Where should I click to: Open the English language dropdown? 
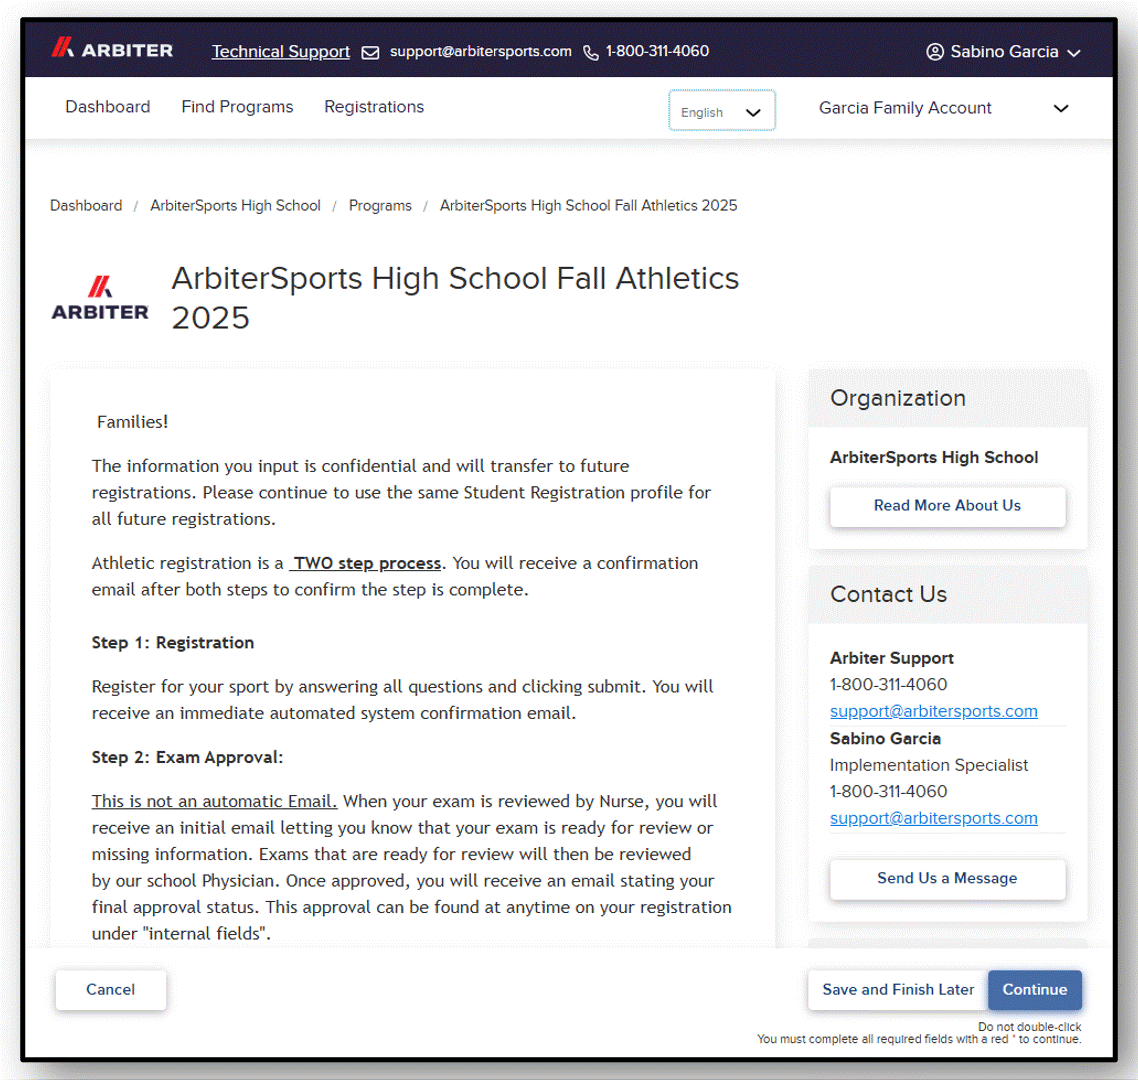pyautogui.click(x=721, y=110)
